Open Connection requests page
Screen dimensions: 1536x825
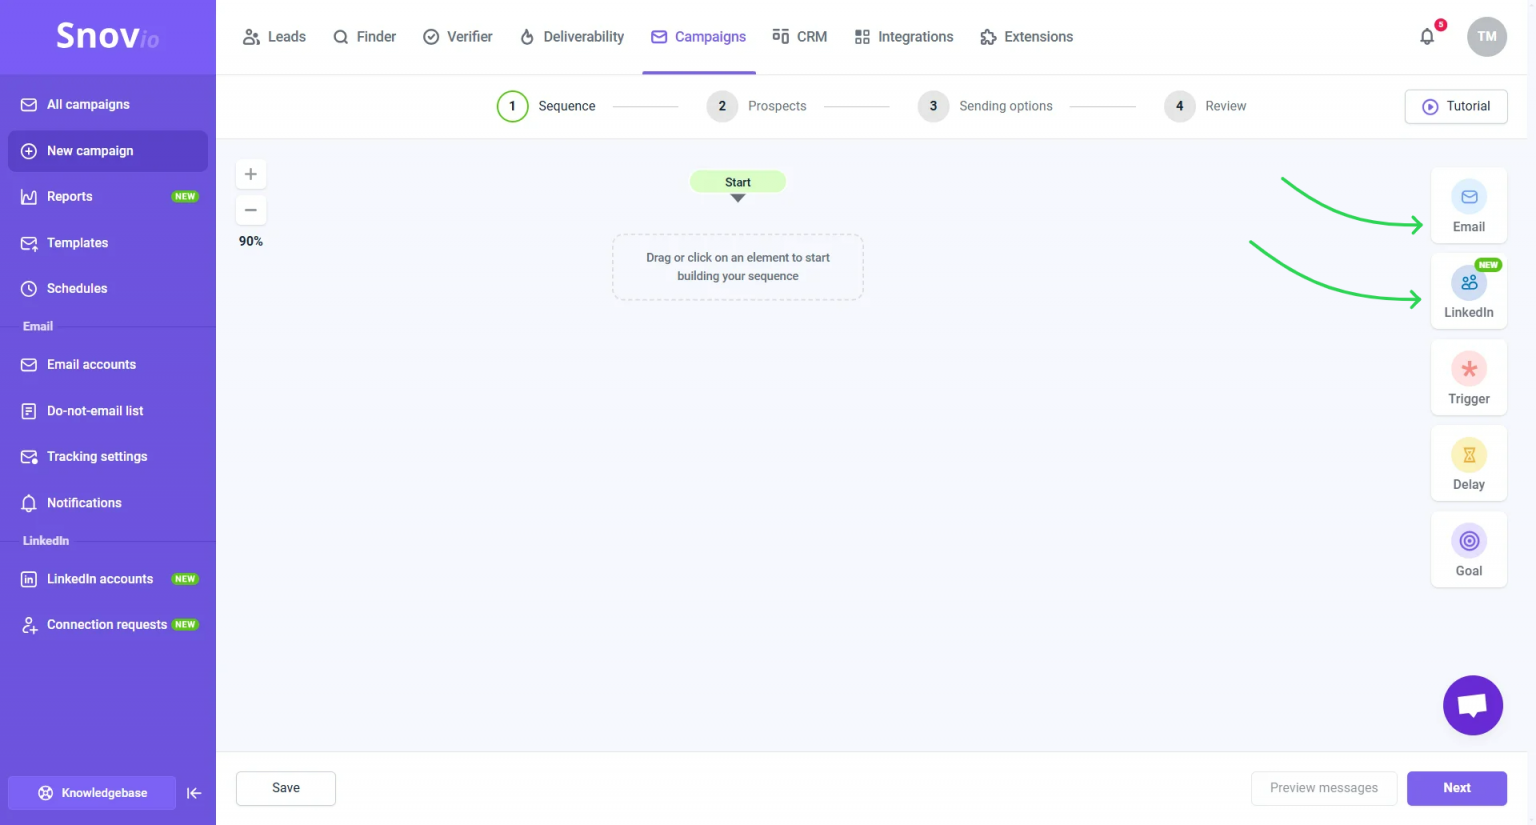click(108, 625)
